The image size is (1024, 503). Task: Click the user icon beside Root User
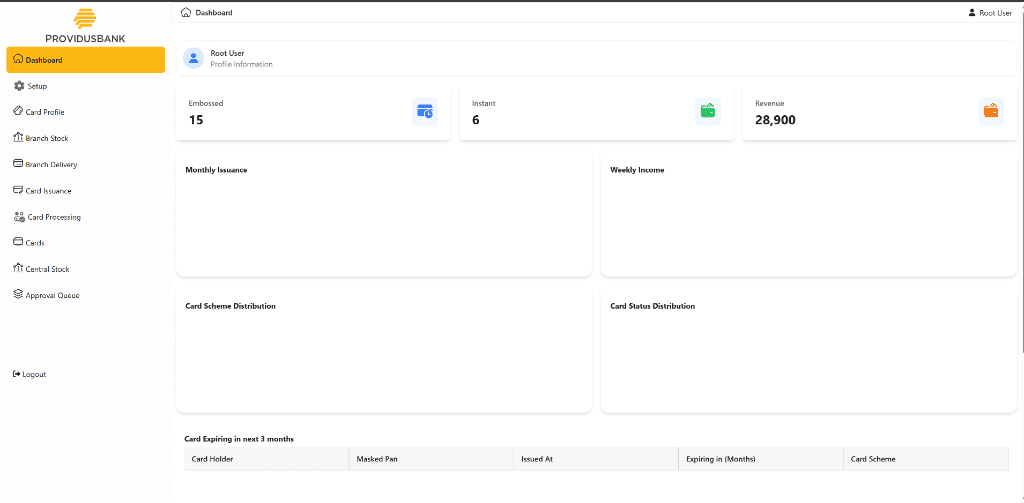pyautogui.click(x=972, y=12)
